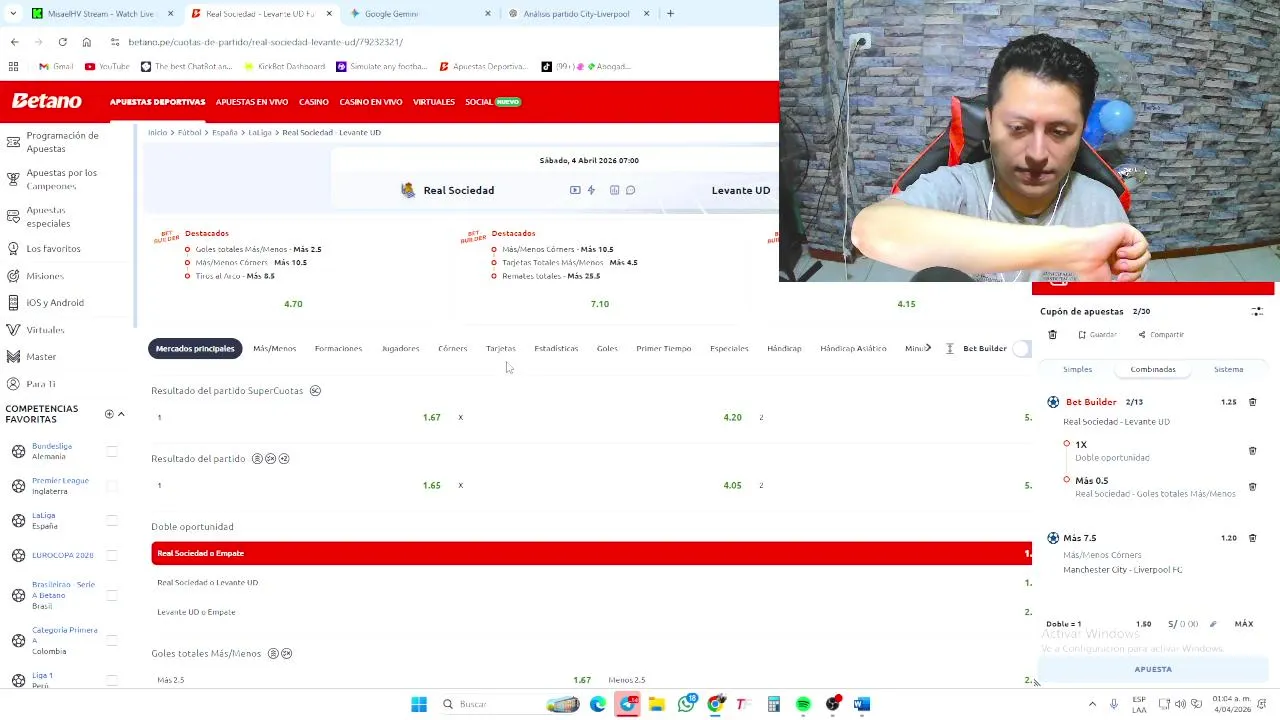Switch to the Córners market tab

[452, 348]
